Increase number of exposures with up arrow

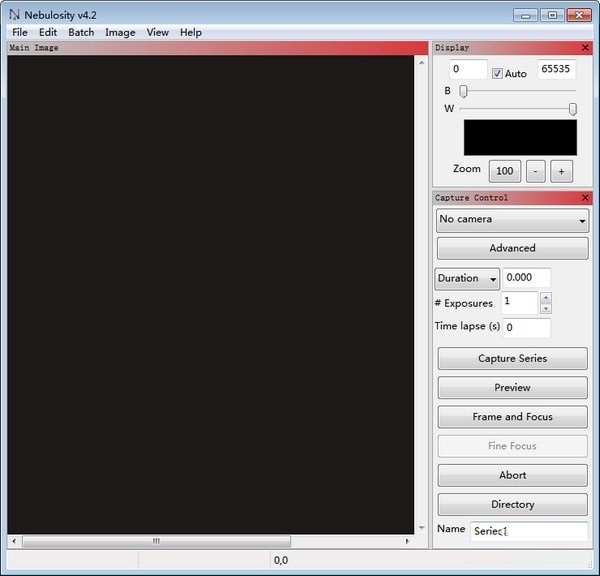click(x=546, y=297)
